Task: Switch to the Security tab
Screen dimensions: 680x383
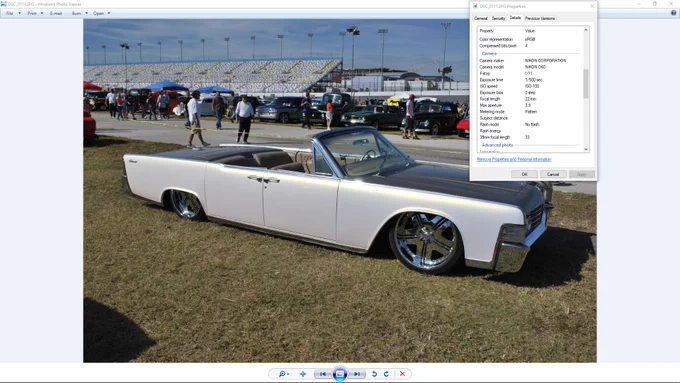Action: pyautogui.click(x=498, y=18)
